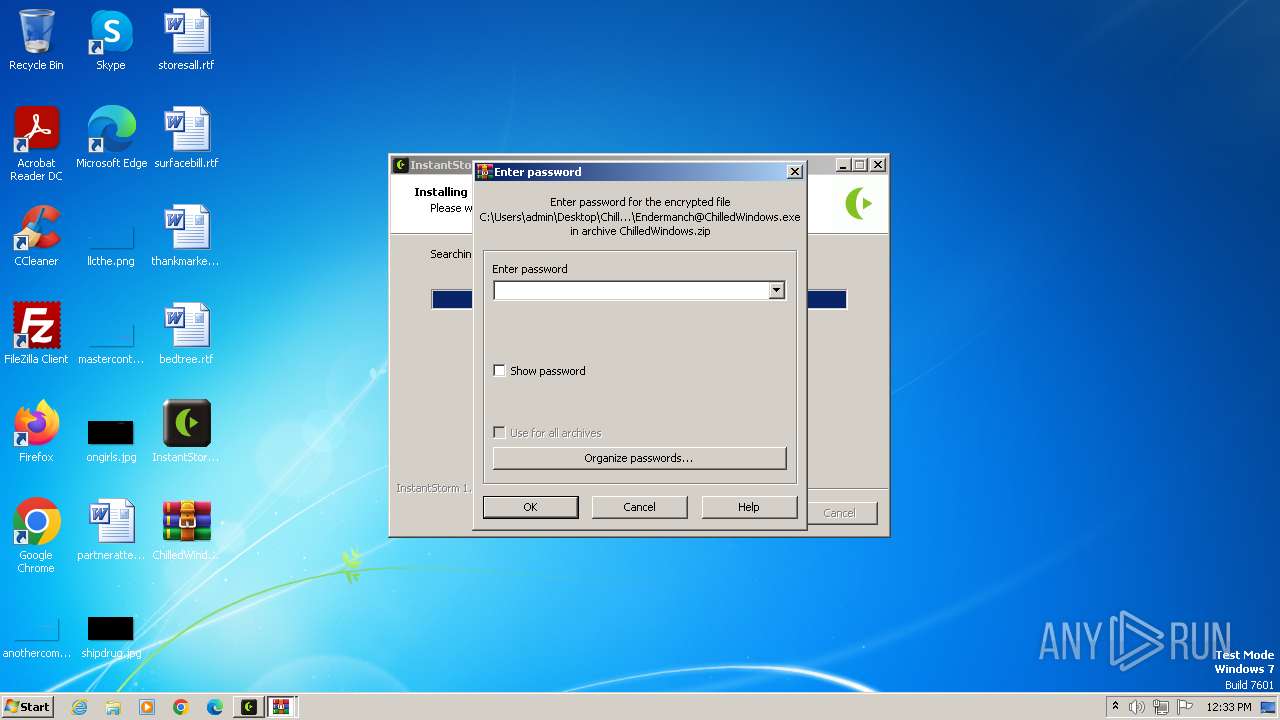1280x720 pixels.
Task: Open the Skype desktop shortcut
Action: [x=110, y=40]
